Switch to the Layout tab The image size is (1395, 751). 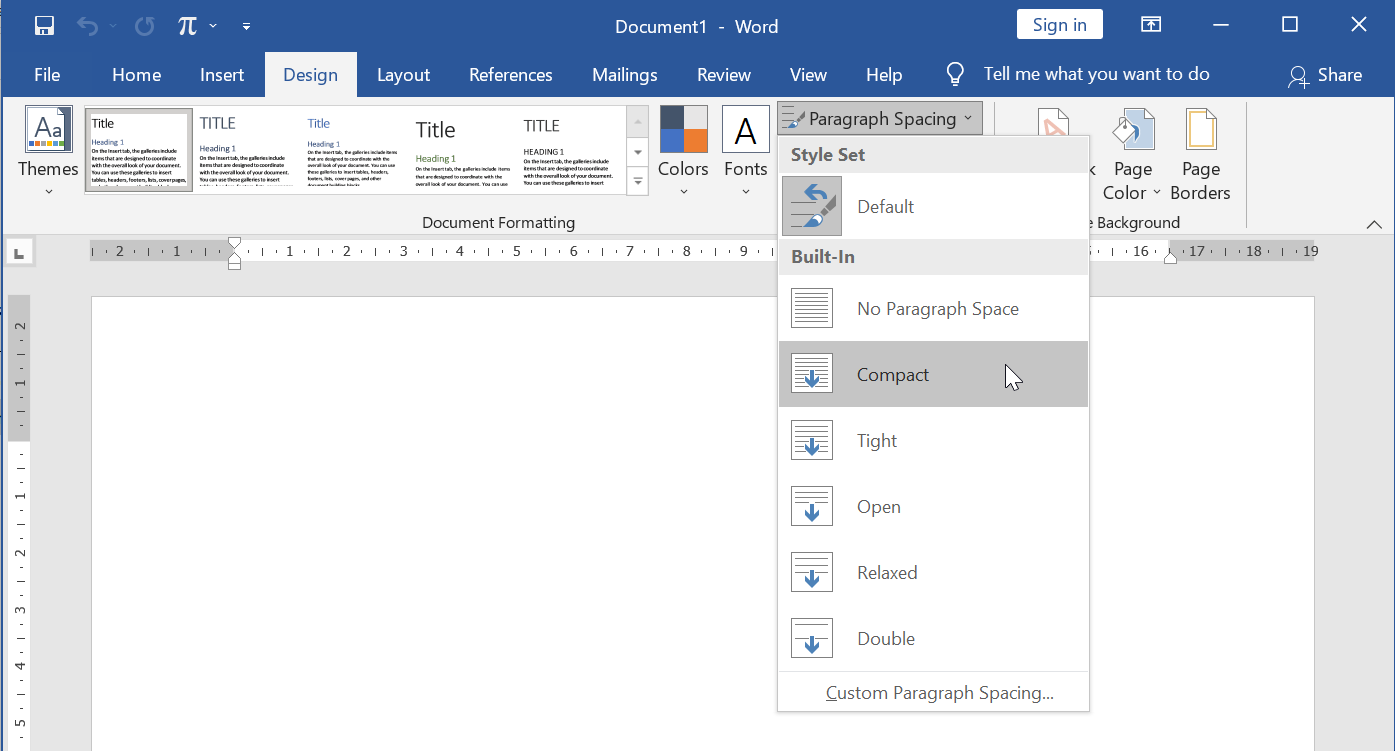[x=403, y=75]
